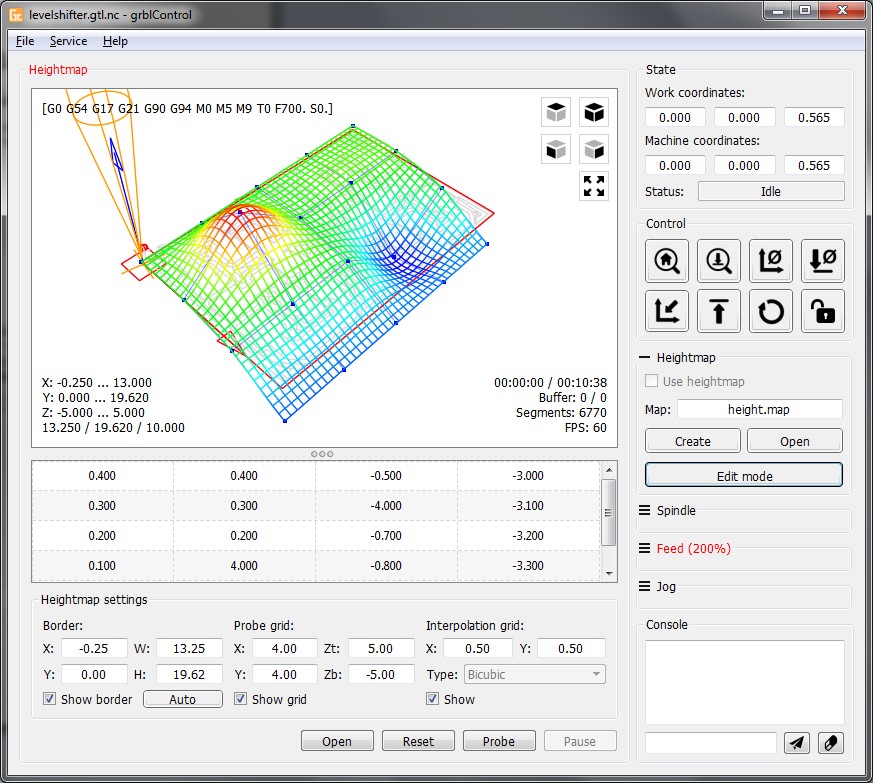Image resolution: width=873 pixels, height=783 pixels.
Task: Open the interpolation Type Bicubic dropdown
Action: [x=533, y=674]
